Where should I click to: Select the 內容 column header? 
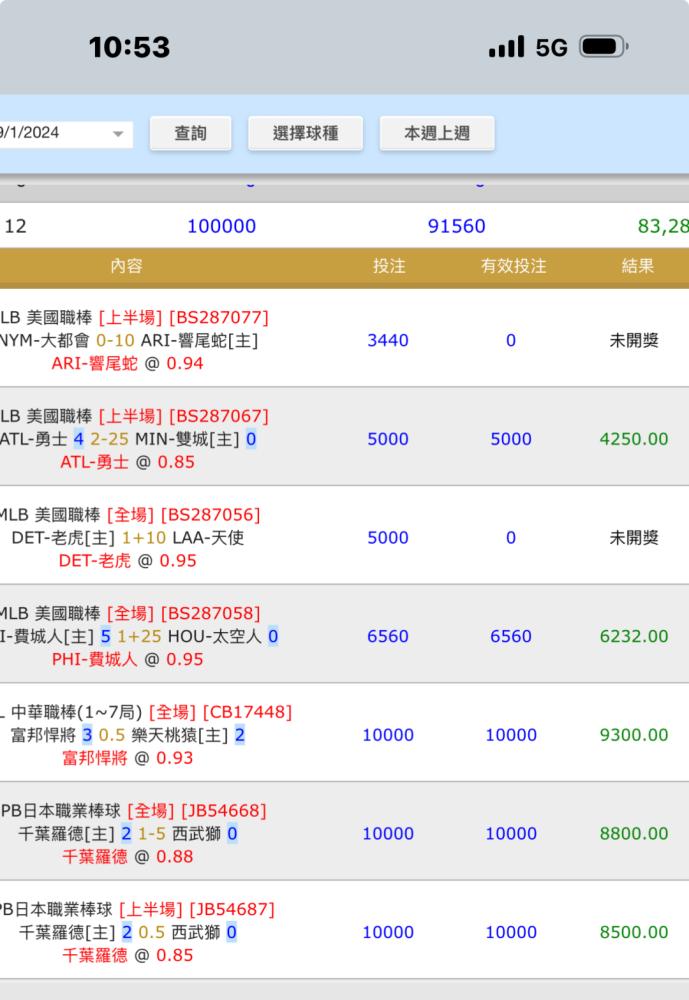point(126,266)
